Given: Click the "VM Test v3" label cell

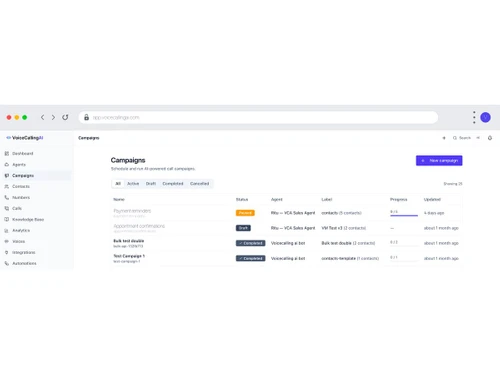Looking at the screenshot, I should point(344,228).
